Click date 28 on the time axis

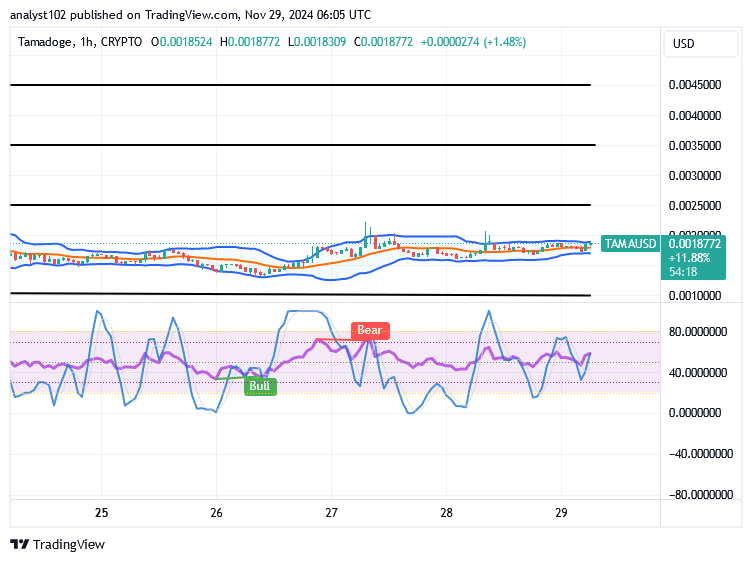(446, 513)
